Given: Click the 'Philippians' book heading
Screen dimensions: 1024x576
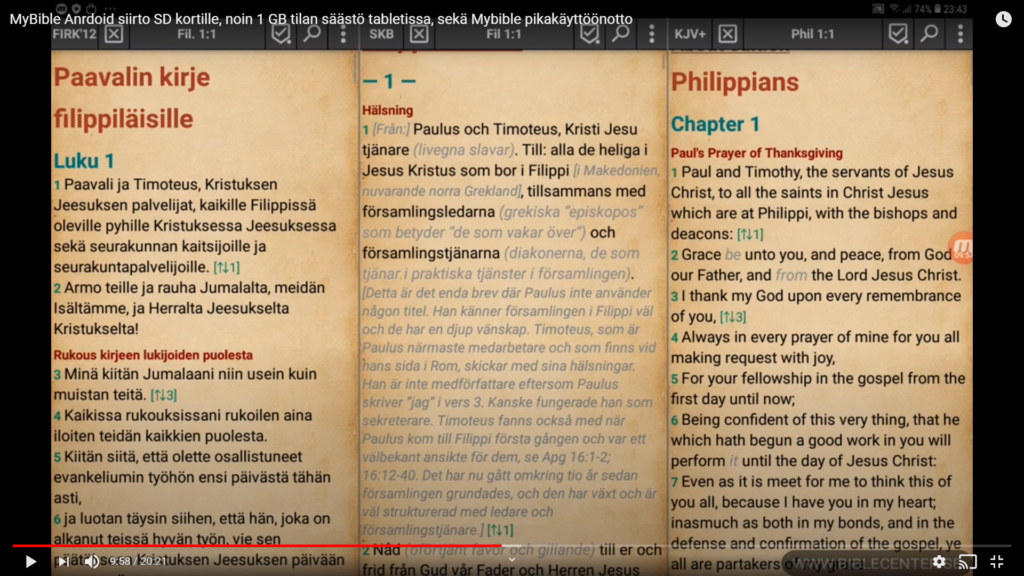Looking at the screenshot, I should [x=735, y=82].
